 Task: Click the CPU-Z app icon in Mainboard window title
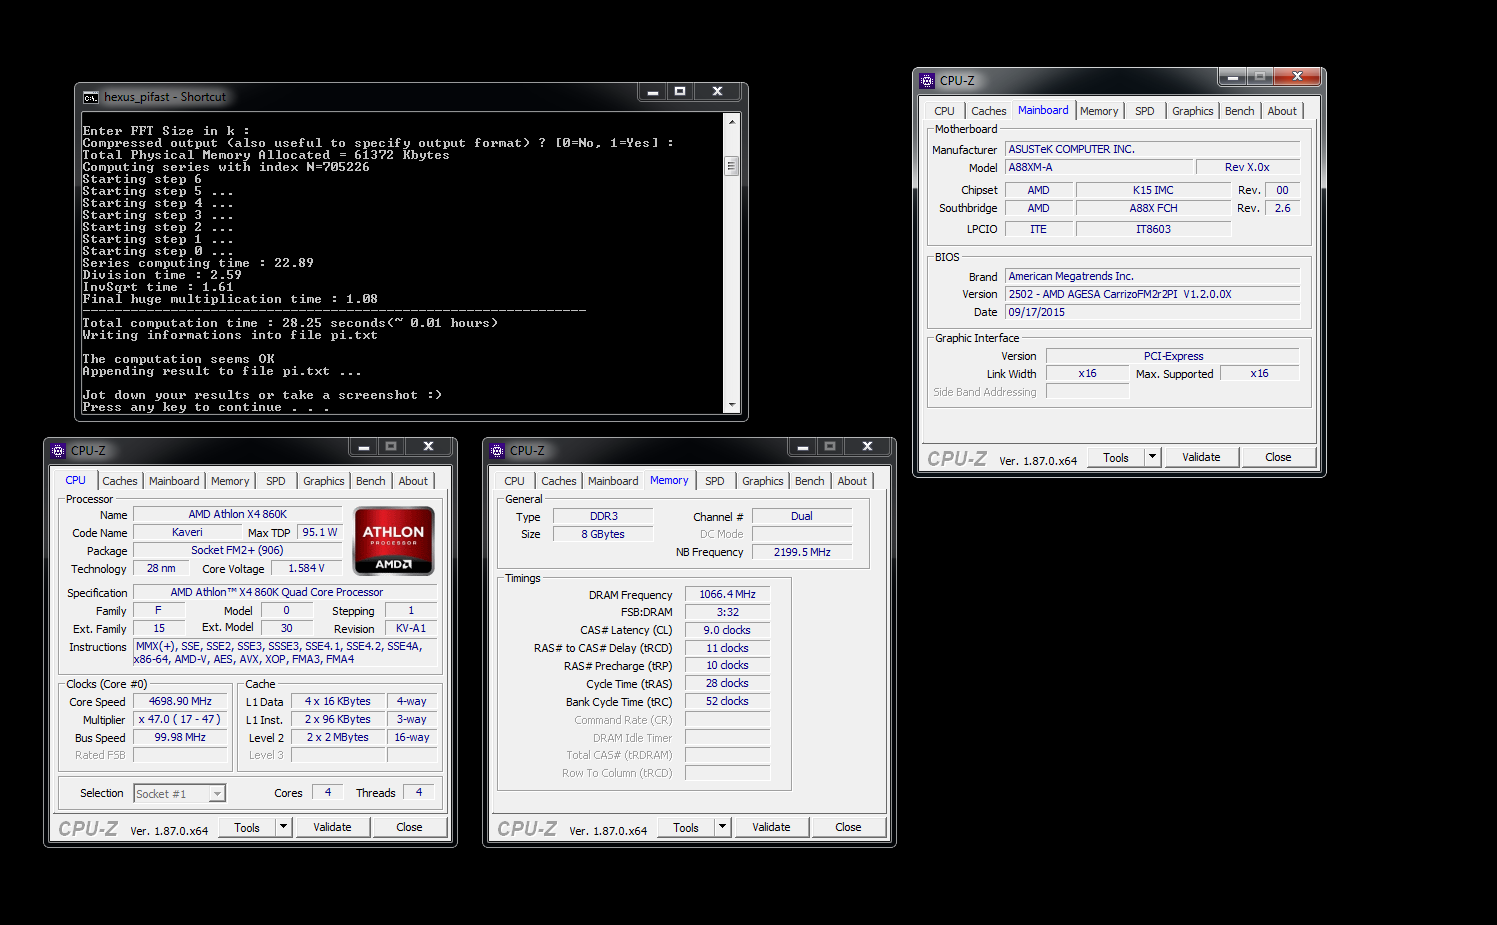(x=927, y=81)
